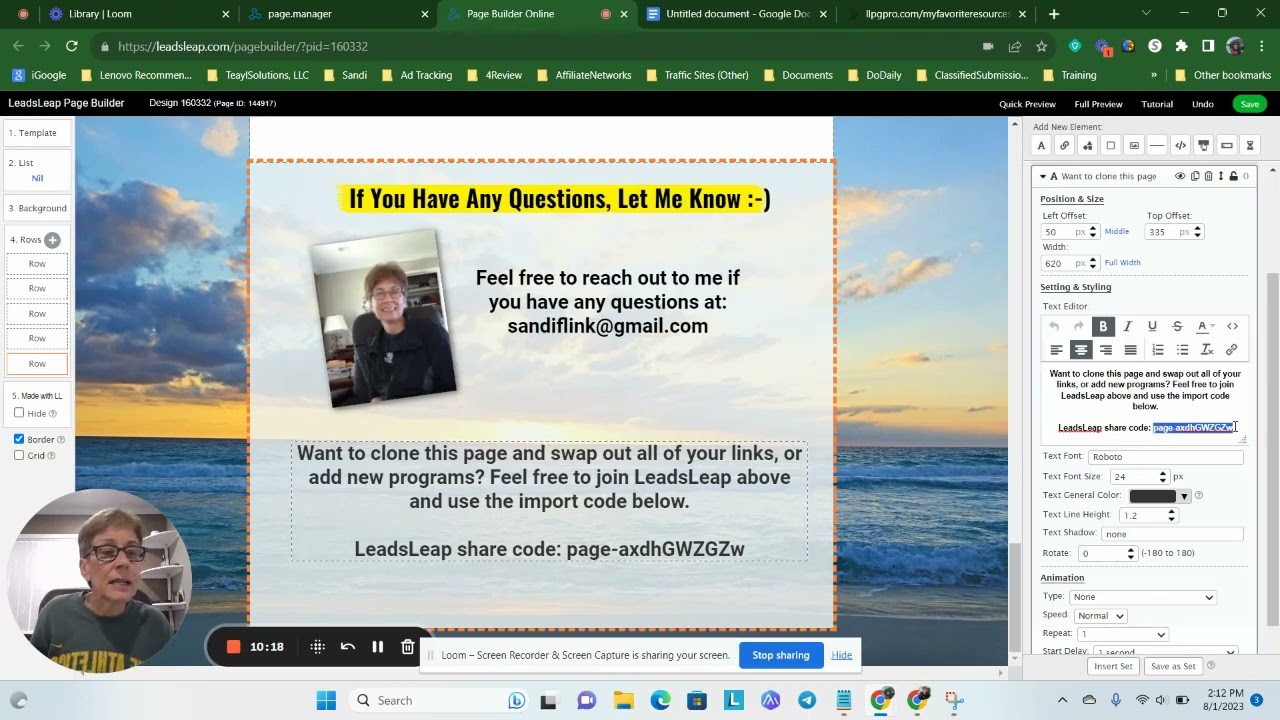The image size is (1280, 720).
Task: Insert a hyperlink in Text Editor
Action: tap(1231, 350)
